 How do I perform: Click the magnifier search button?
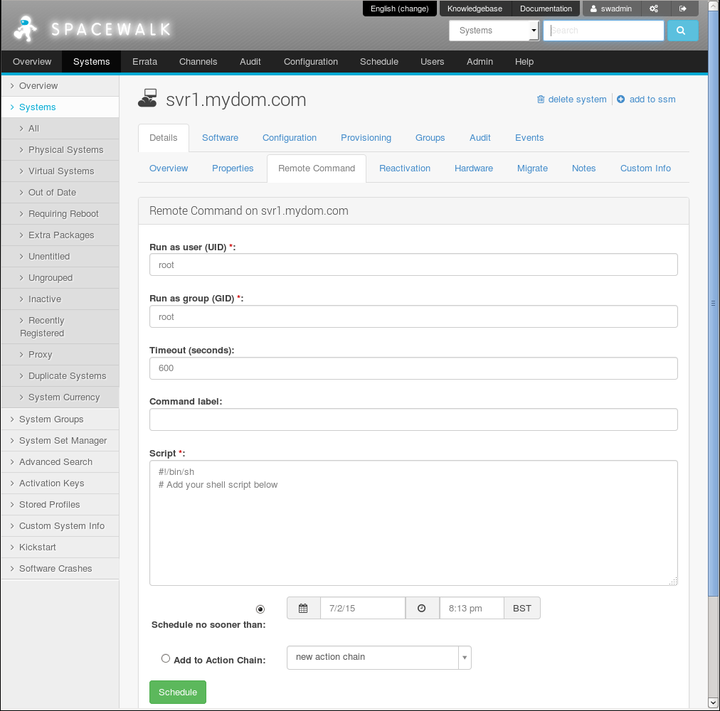coord(682,30)
